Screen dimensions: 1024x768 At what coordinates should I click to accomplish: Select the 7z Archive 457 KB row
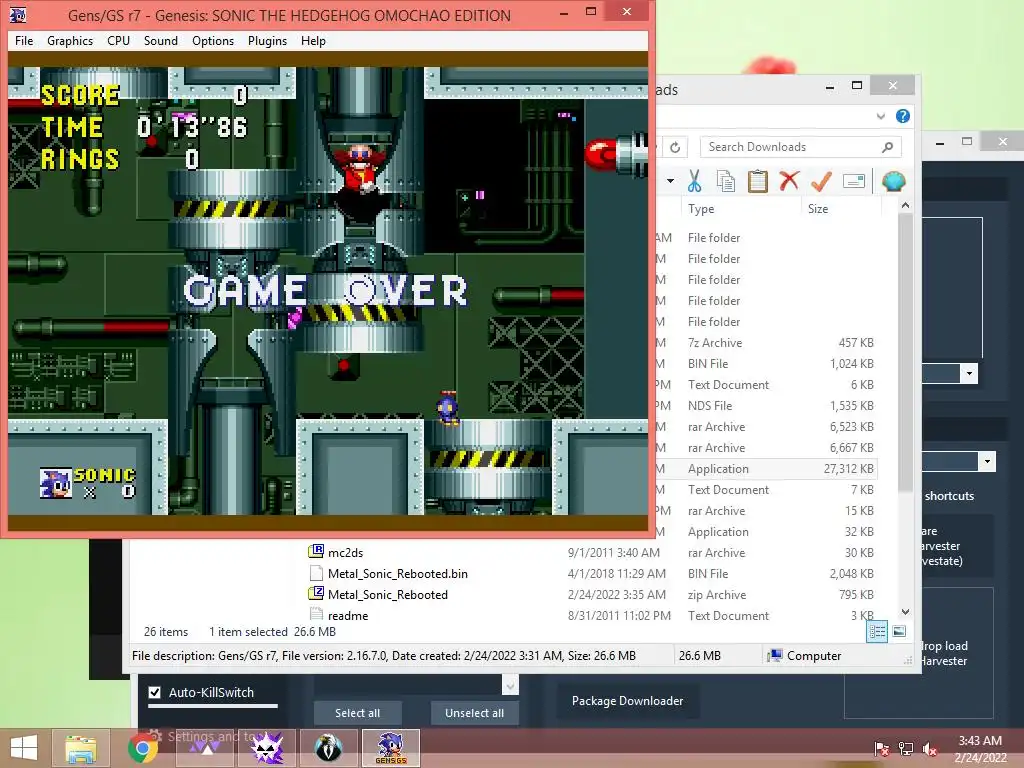coord(765,342)
